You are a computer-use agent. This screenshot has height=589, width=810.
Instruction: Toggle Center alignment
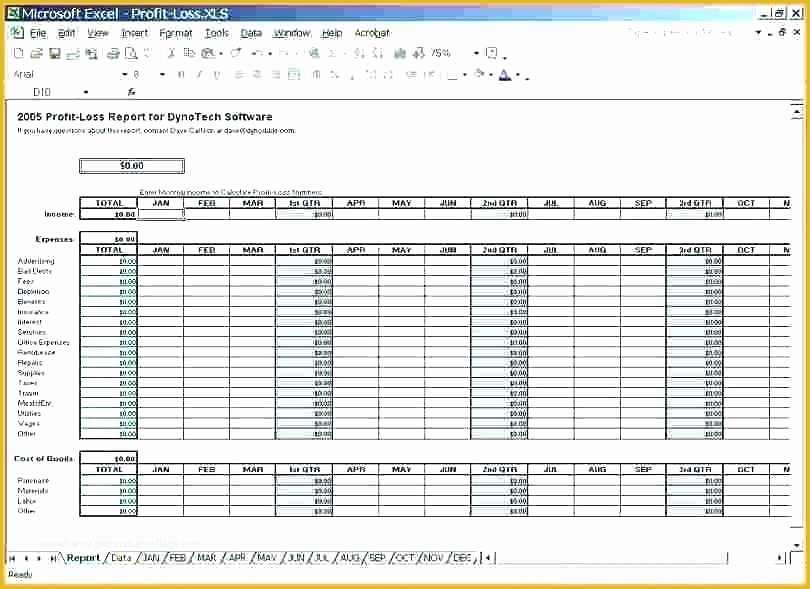(257, 75)
